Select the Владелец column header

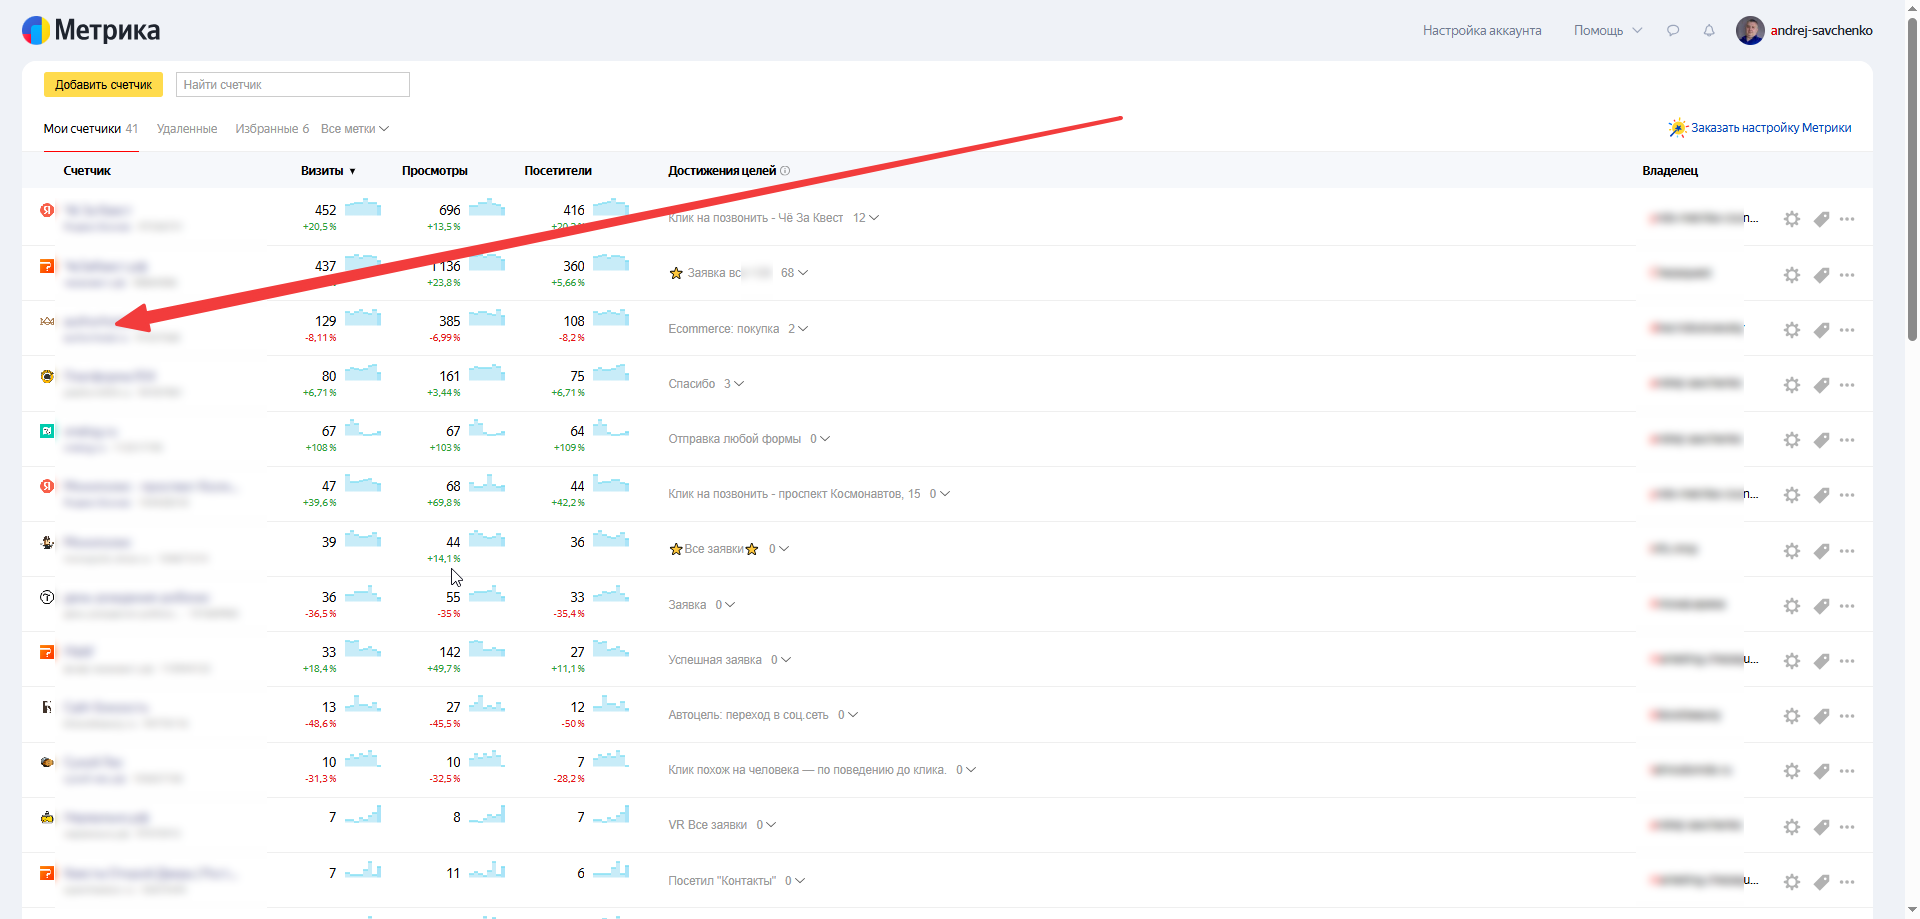click(x=1670, y=171)
